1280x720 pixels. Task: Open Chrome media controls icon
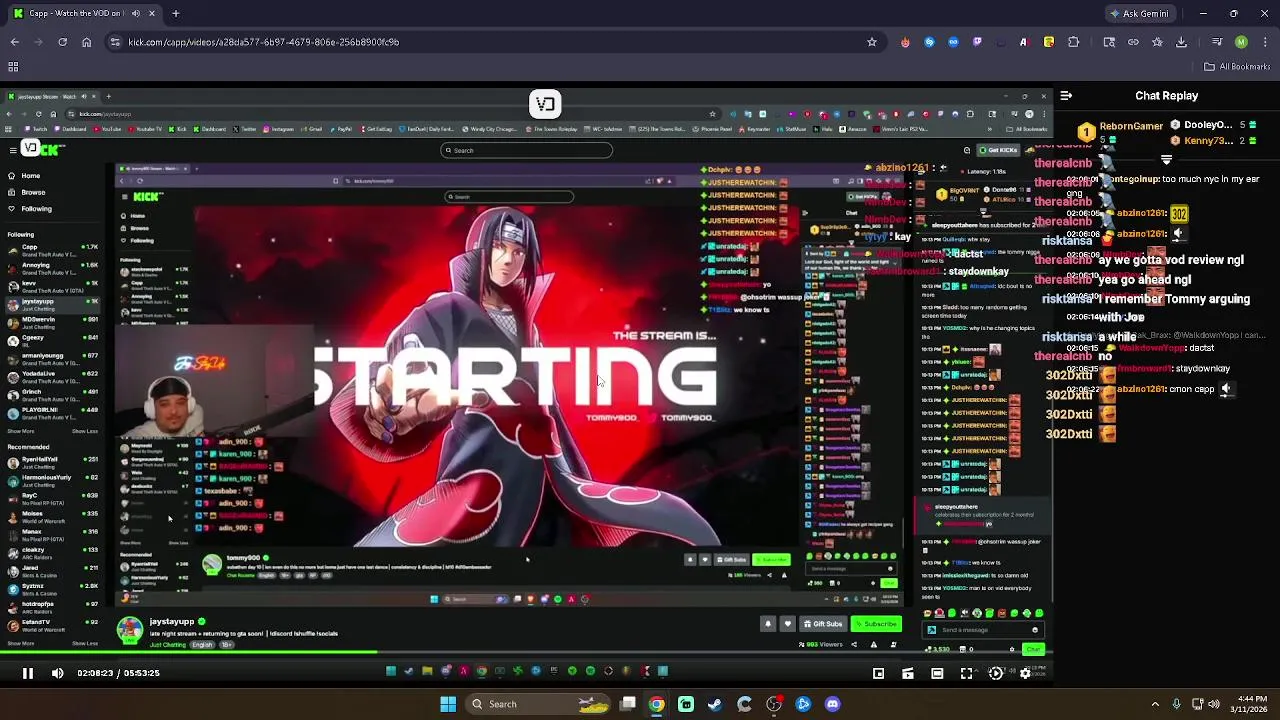click(x=1217, y=42)
